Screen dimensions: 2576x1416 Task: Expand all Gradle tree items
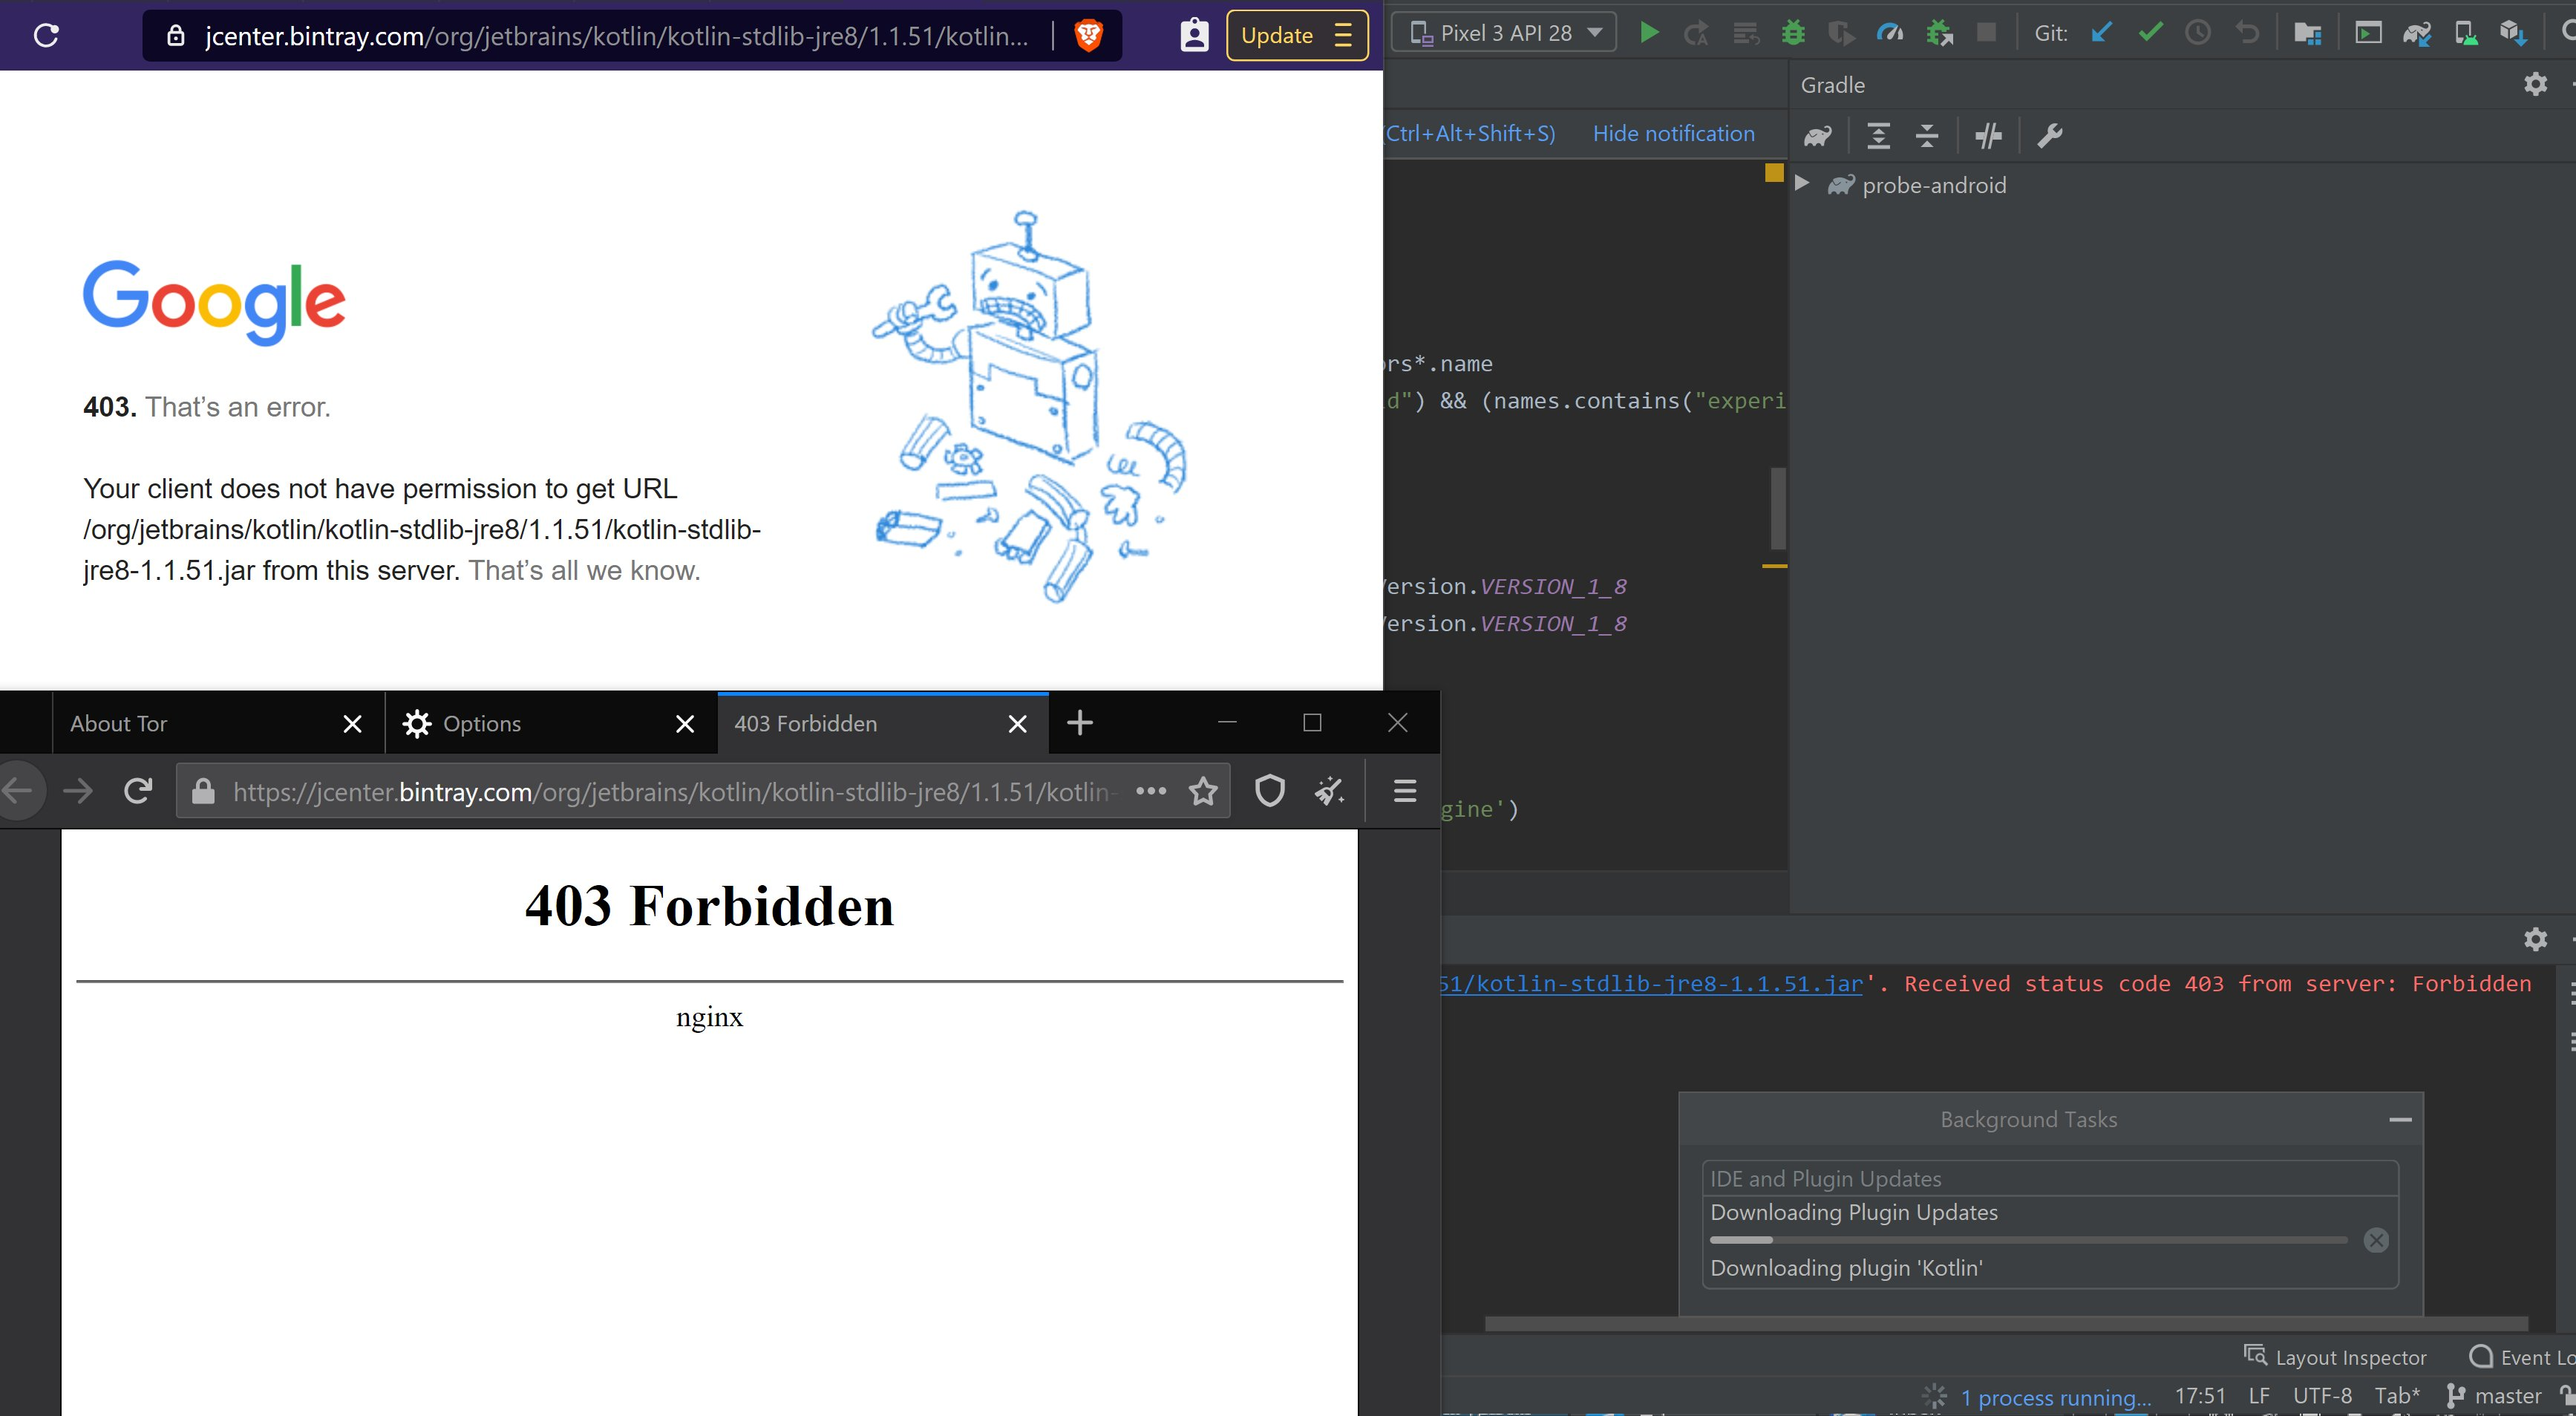pyautogui.click(x=1879, y=136)
